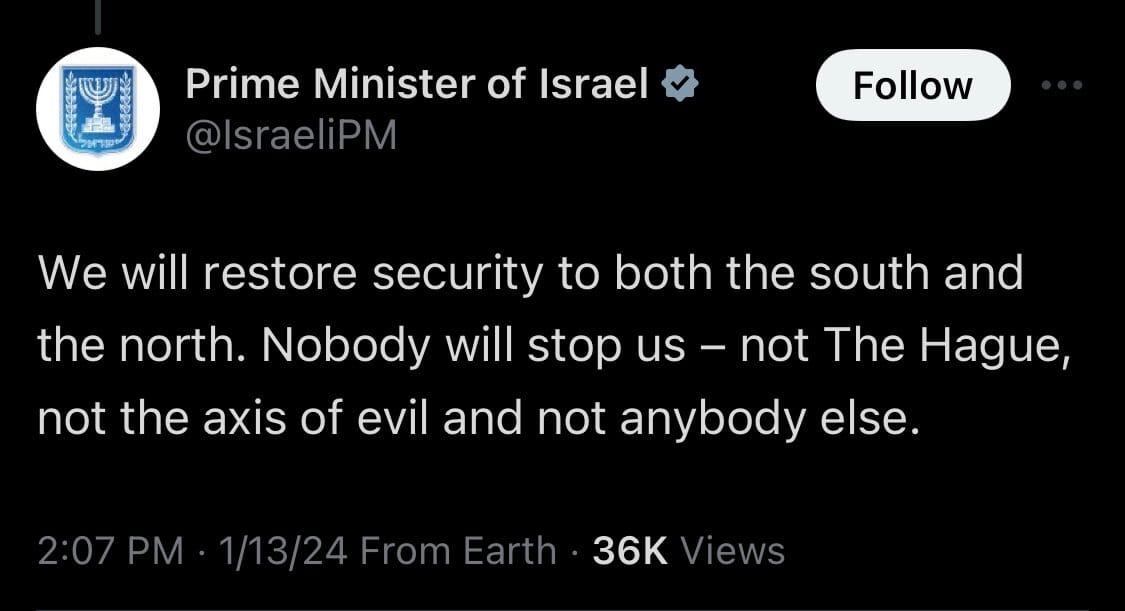Image resolution: width=1125 pixels, height=611 pixels.
Task: Open the Prime Minister of Israel display name
Action: pyautogui.click(x=417, y=86)
